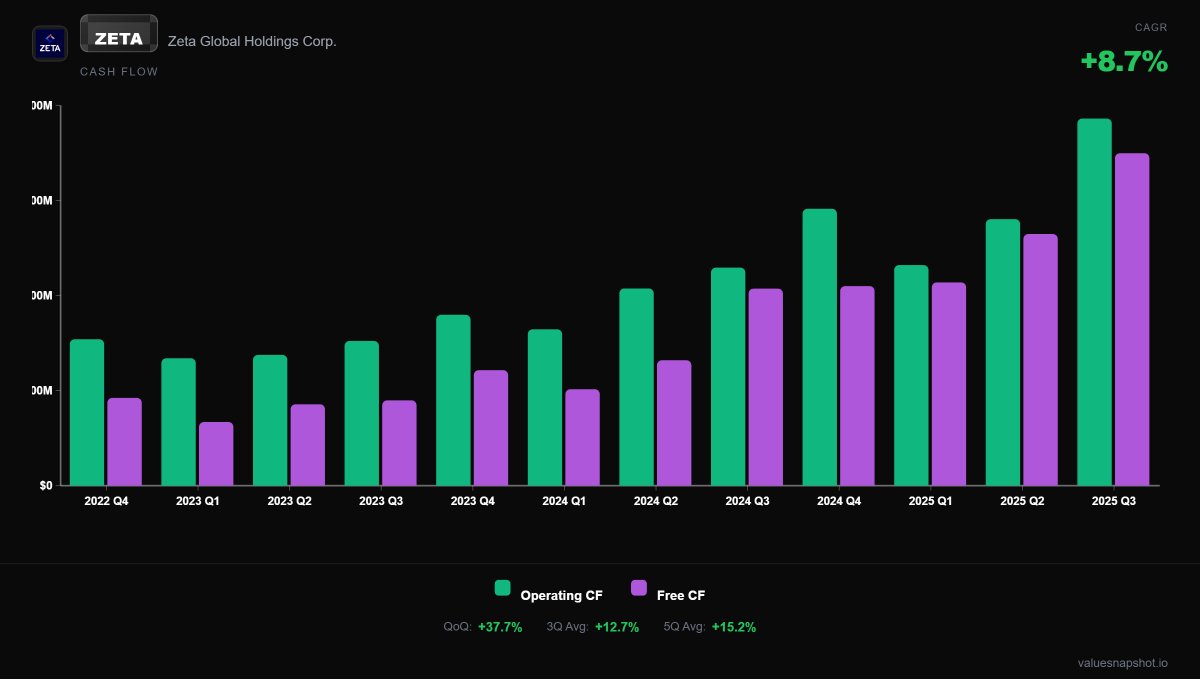Click the purple Free CF legend marker
Image resolution: width=1200 pixels, height=679 pixels.
coord(640,588)
